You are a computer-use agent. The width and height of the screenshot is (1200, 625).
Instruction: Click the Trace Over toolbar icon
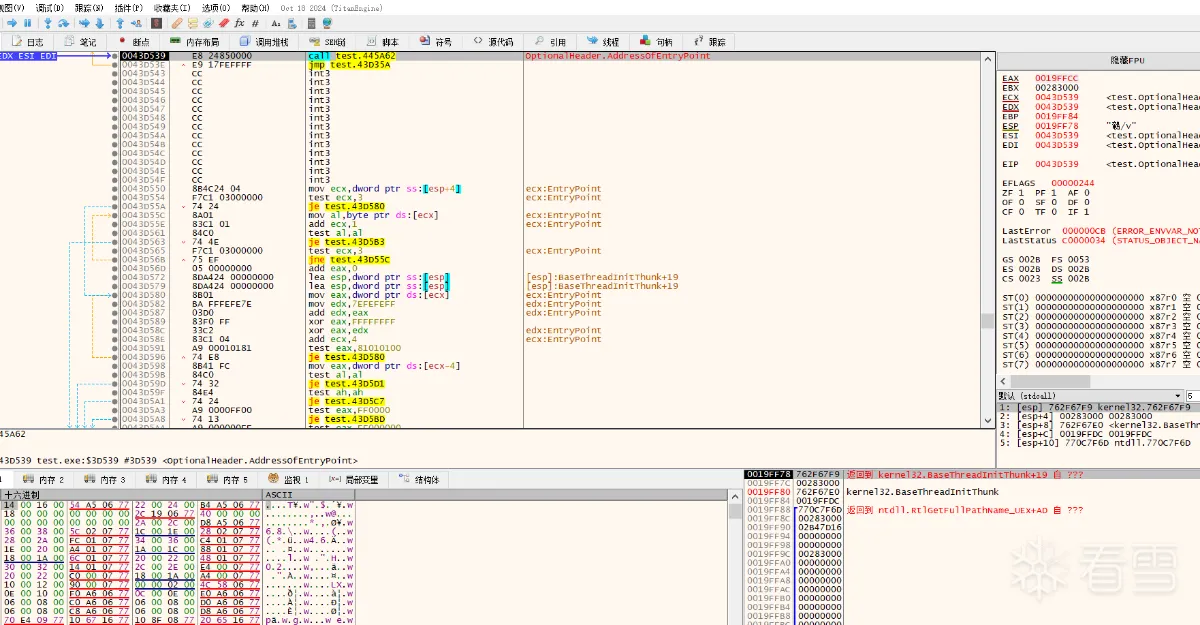(100, 23)
